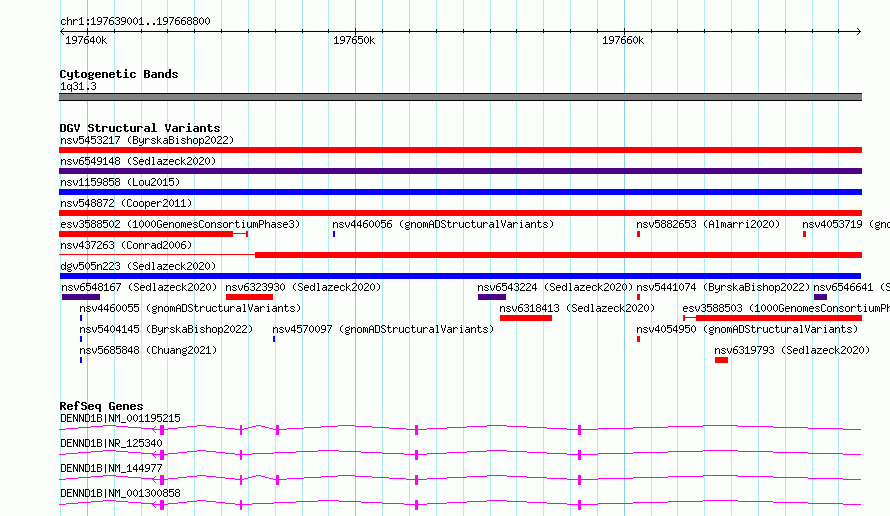
Task: Open the nsv6549148 (Sedlazeck2020) variant label
Action: (138, 161)
